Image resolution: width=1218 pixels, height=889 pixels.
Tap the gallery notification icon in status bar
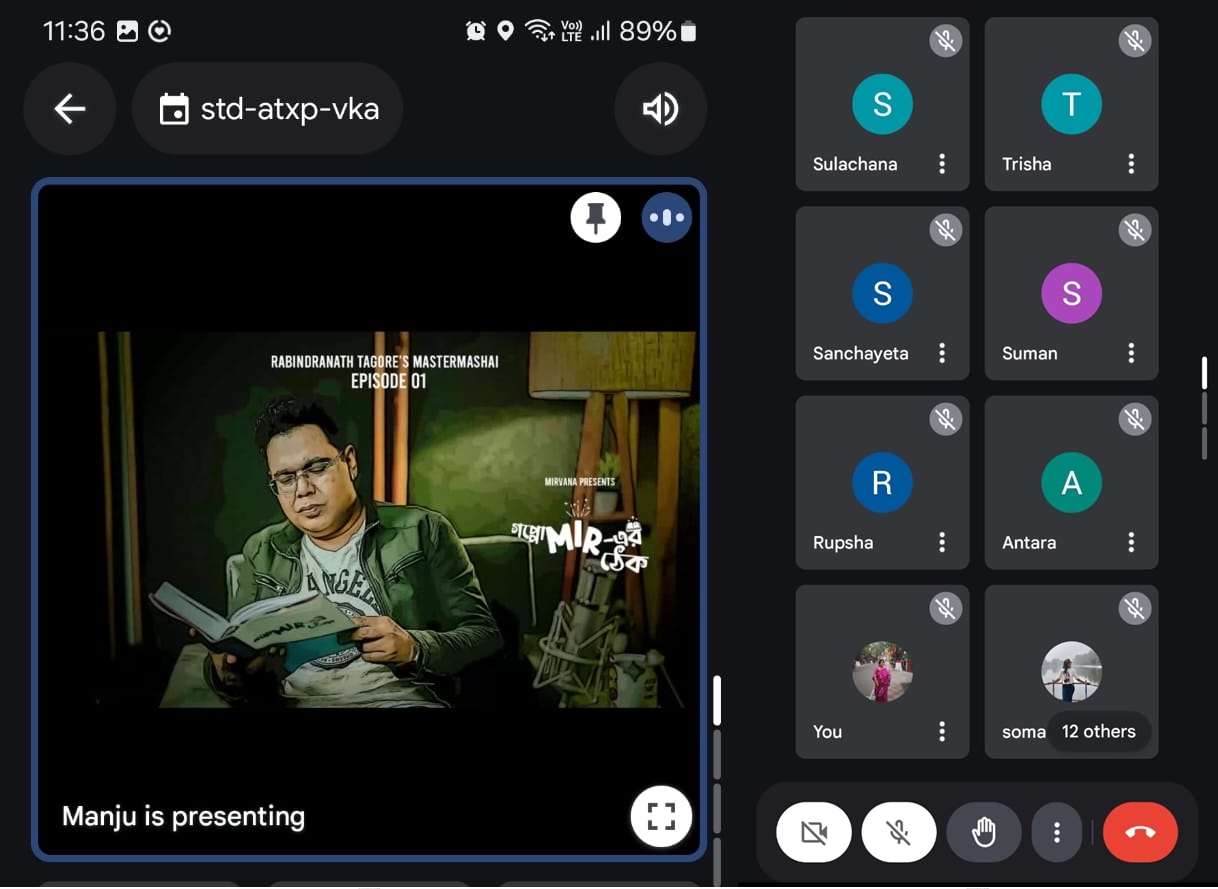click(x=127, y=31)
